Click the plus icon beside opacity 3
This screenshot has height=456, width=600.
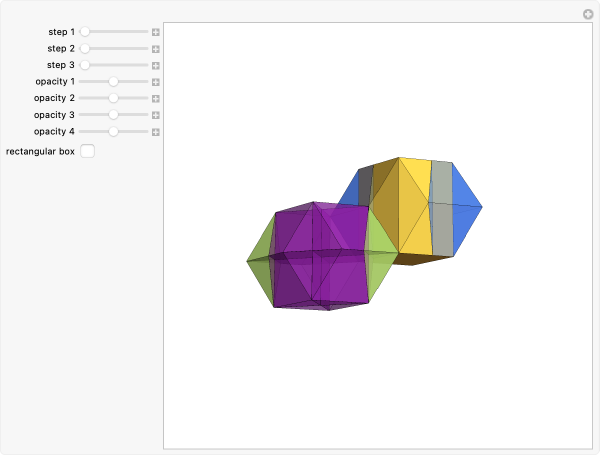click(x=156, y=115)
